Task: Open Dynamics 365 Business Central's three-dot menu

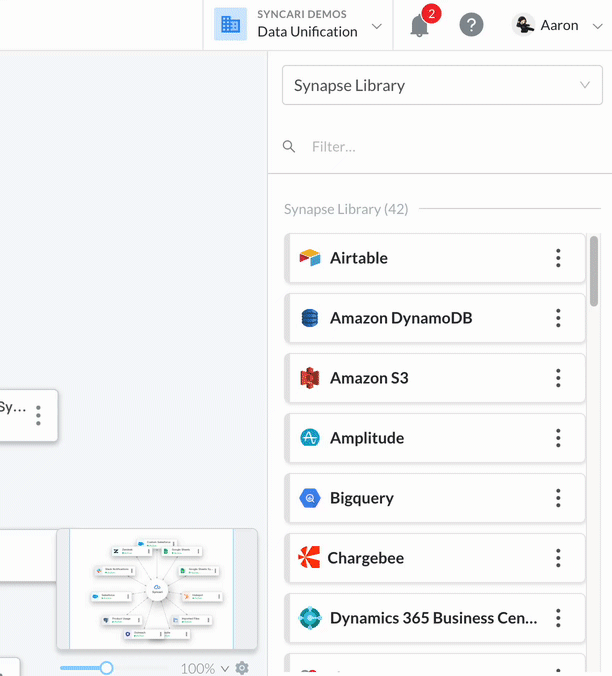Action: coord(558,617)
